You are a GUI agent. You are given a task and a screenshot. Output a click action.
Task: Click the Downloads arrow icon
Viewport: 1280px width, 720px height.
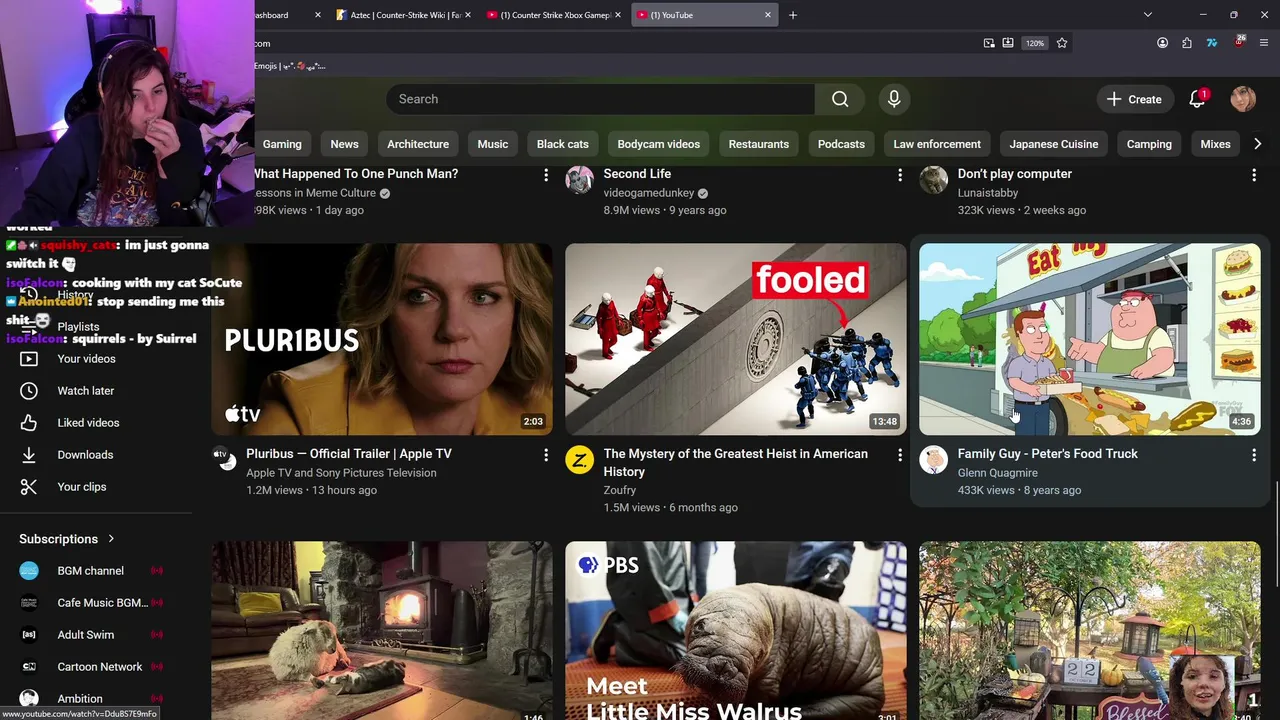tap(29, 455)
